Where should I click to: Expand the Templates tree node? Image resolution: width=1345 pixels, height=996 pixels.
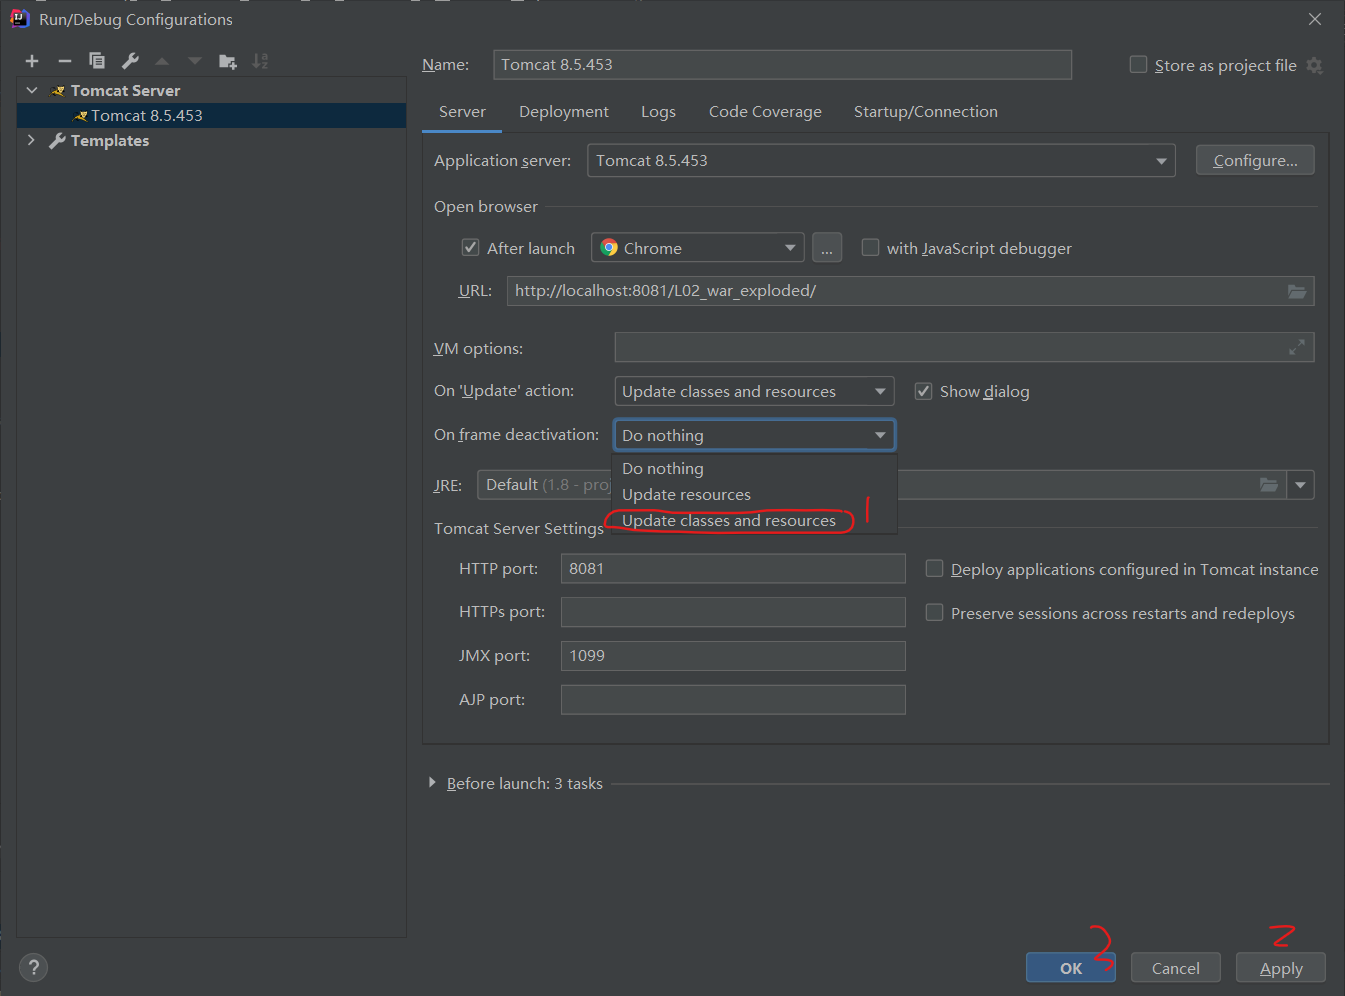[31, 140]
